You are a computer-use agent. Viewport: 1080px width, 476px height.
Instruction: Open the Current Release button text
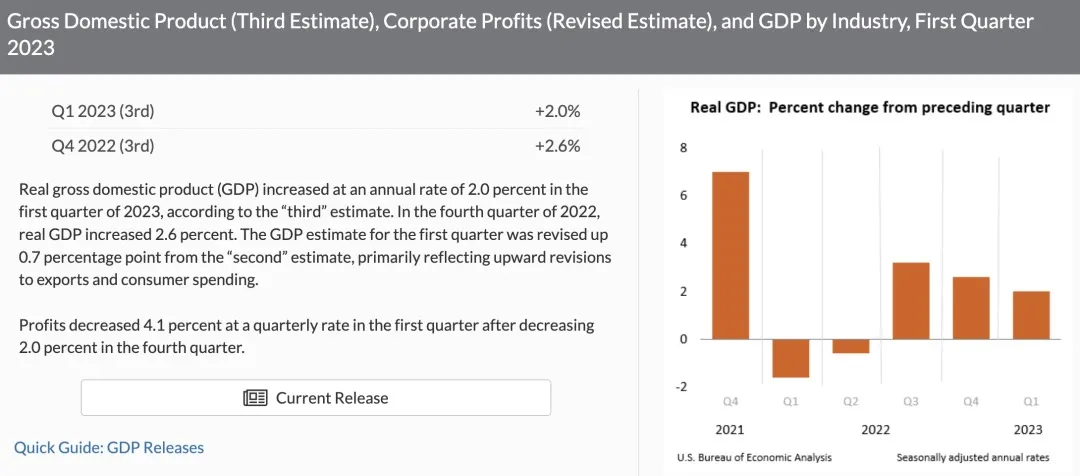click(x=332, y=398)
